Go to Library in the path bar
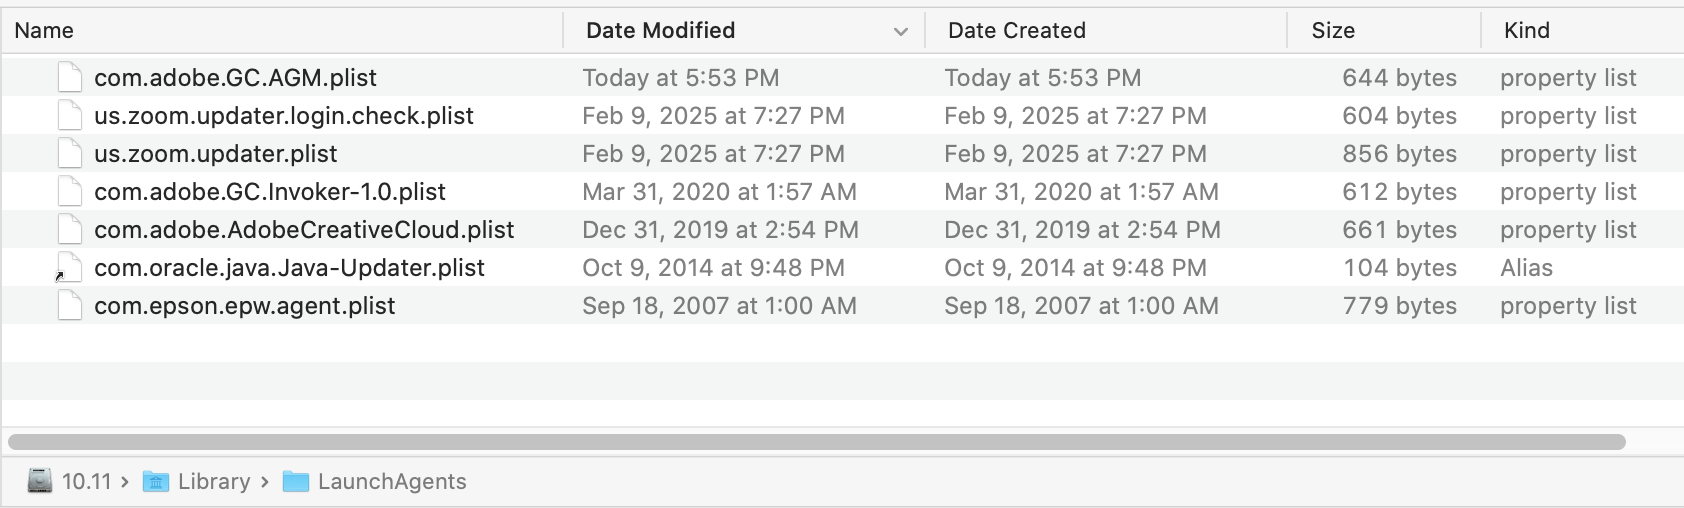Image resolution: width=1684 pixels, height=508 pixels. [x=214, y=482]
